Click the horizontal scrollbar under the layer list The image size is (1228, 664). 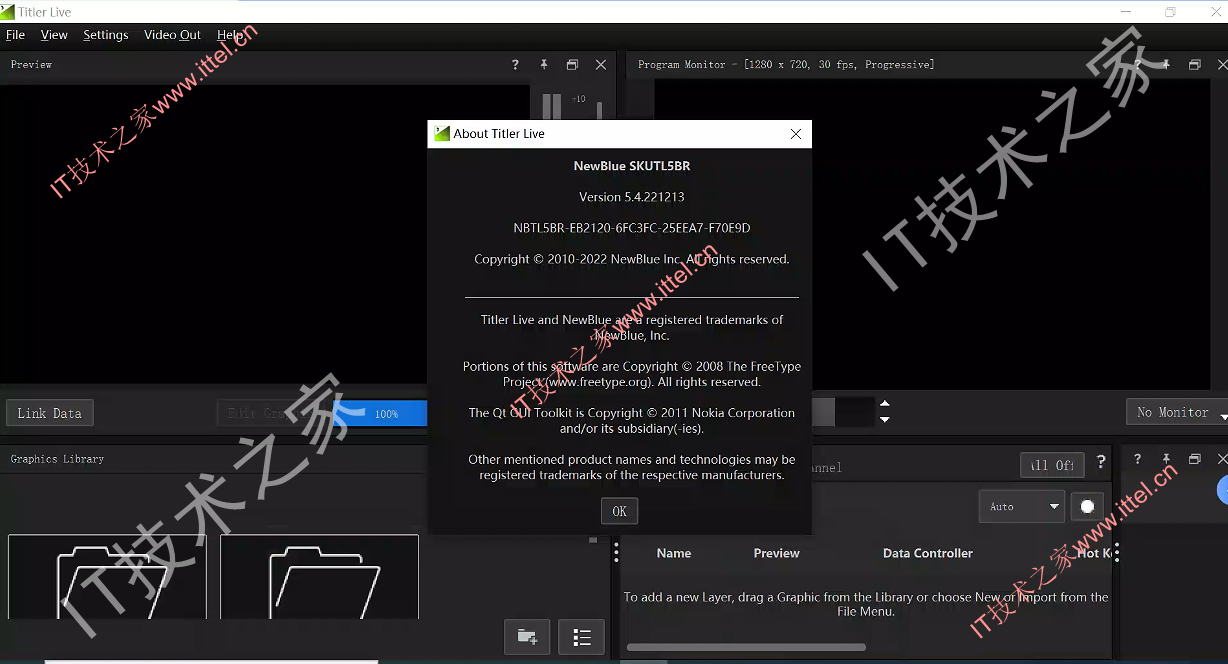click(746, 647)
